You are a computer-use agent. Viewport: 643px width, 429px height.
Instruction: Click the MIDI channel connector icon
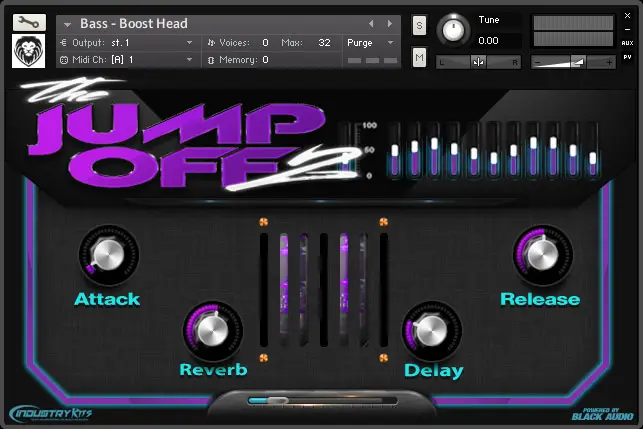tap(64, 60)
